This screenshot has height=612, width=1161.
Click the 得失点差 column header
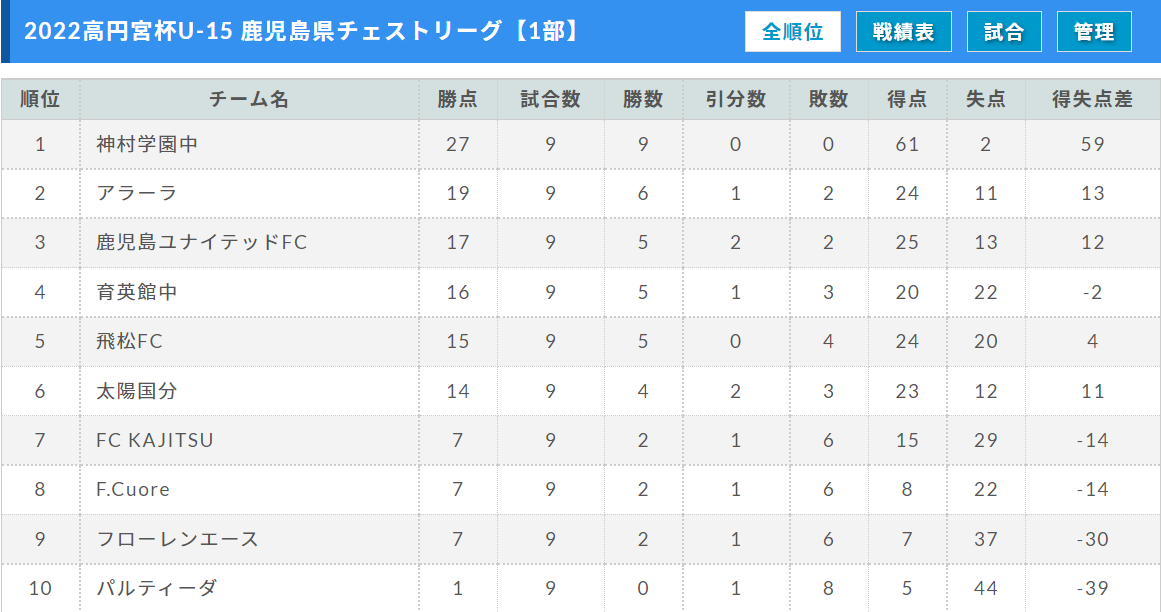tap(1092, 99)
